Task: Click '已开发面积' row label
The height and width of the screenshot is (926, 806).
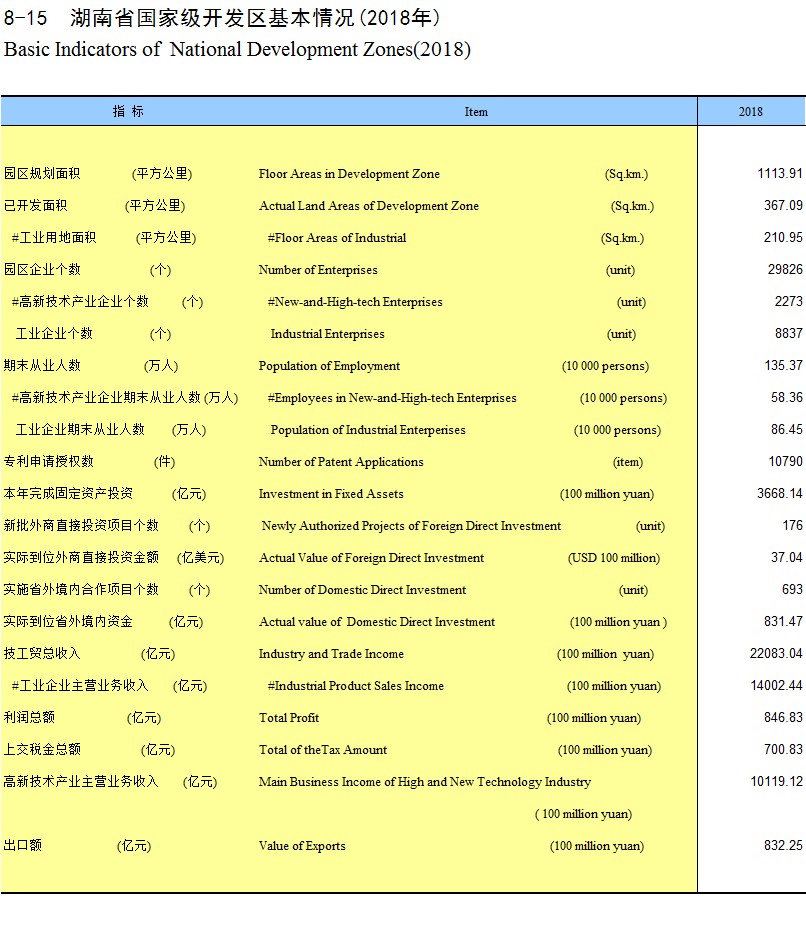Action: [x=35, y=205]
